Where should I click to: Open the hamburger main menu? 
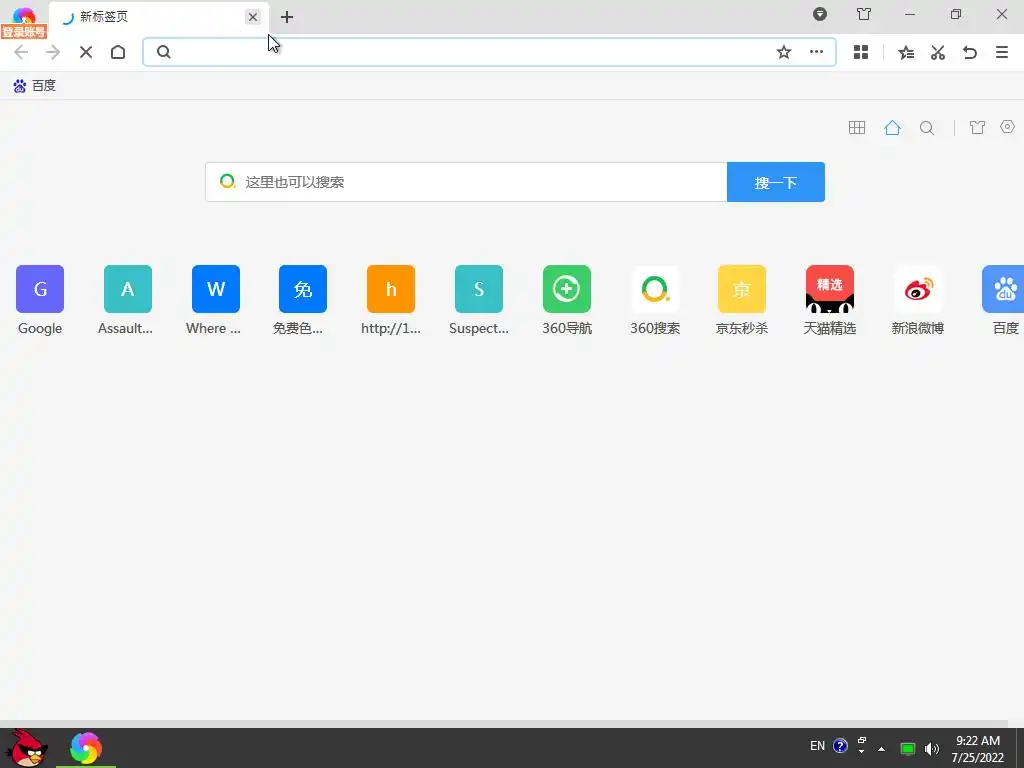click(1002, 52)
